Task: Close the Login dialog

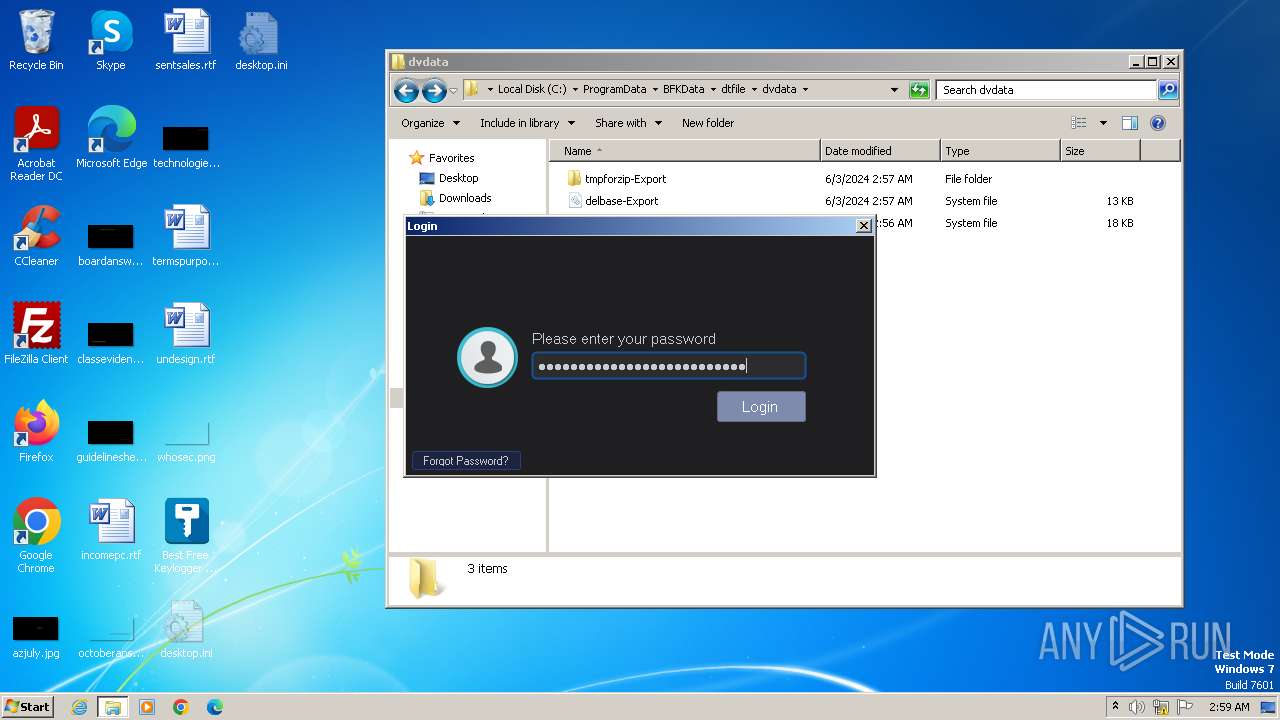Action: pyautogui.click(x=864, y=226)
